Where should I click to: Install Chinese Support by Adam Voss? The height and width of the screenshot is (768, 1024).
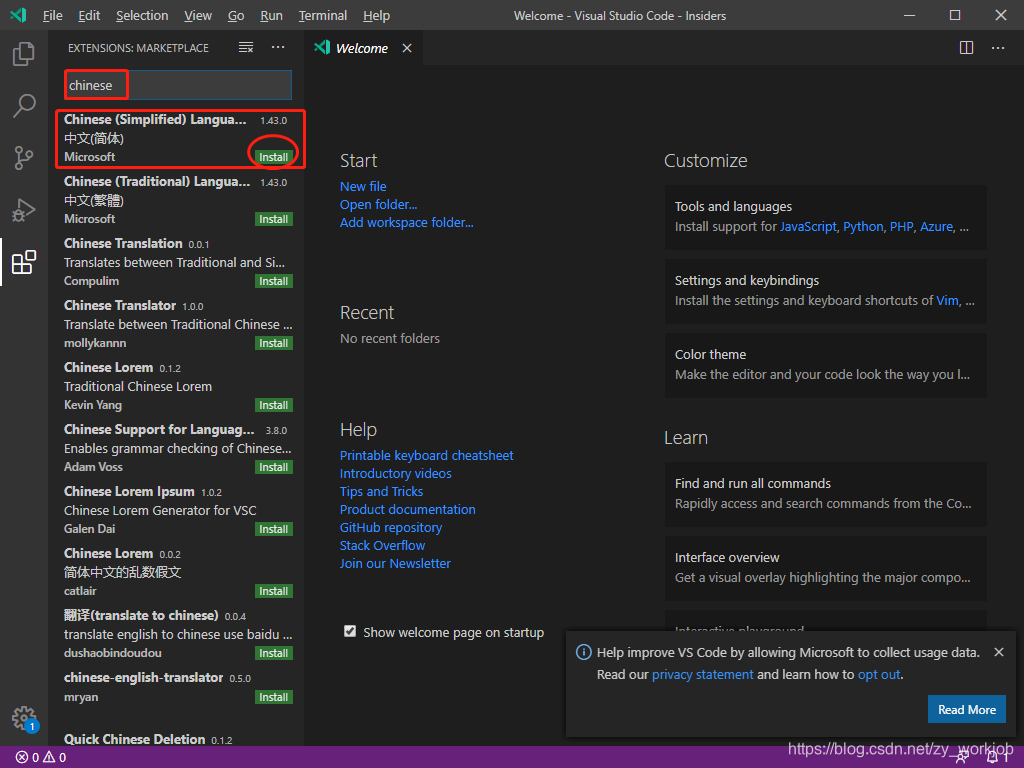[273, 467]
